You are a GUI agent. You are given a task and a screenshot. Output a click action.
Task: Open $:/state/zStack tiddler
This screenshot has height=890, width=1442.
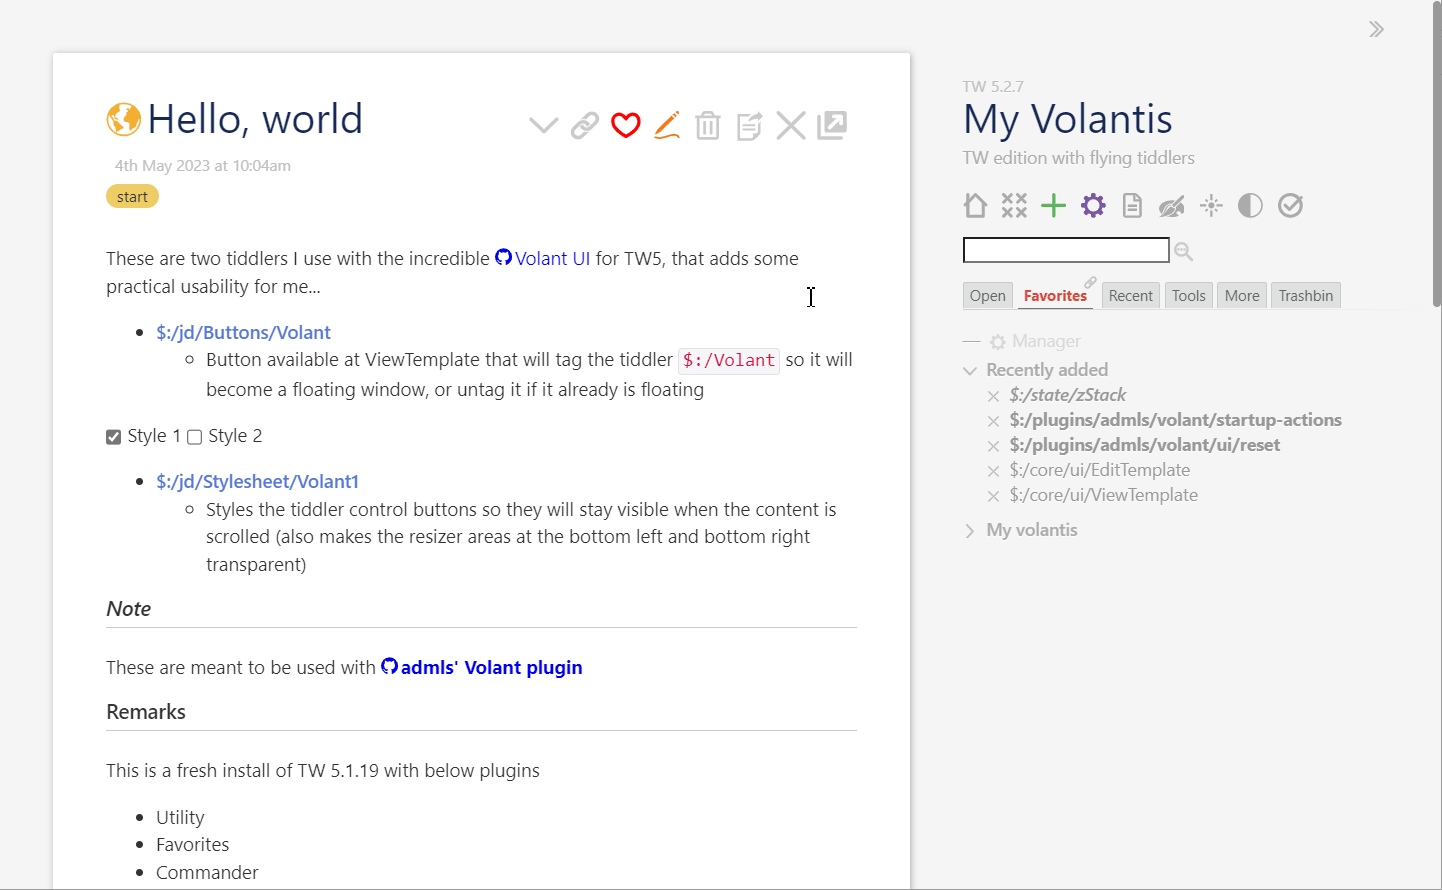(x=1068, y=395)
